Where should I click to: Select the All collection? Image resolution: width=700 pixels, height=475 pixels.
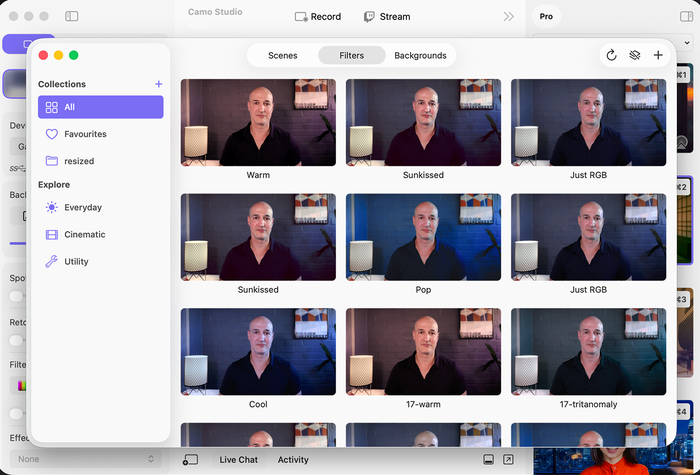coord(100,107)
